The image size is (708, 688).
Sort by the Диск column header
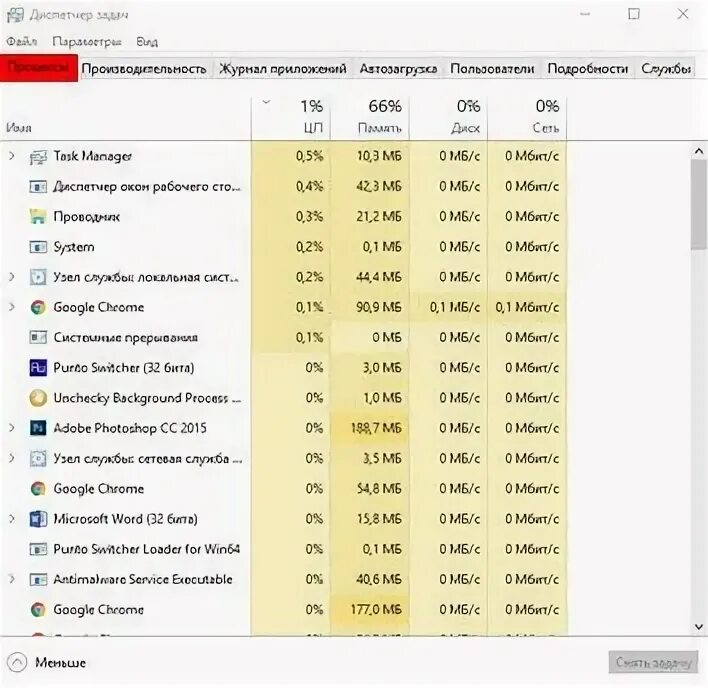coord(448,117)
